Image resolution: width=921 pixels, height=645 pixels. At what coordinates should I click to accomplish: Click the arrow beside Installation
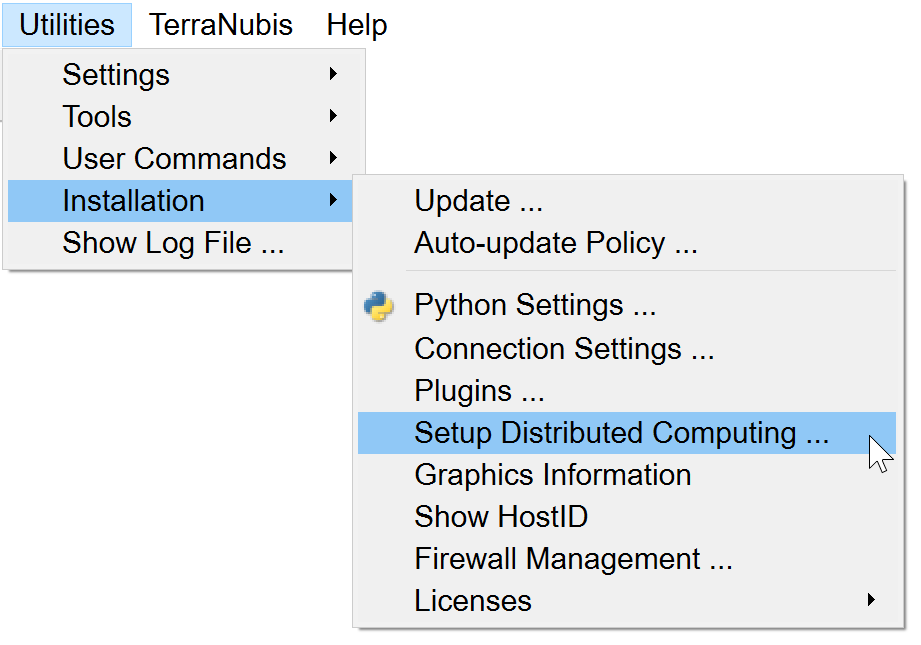(333, 201)
